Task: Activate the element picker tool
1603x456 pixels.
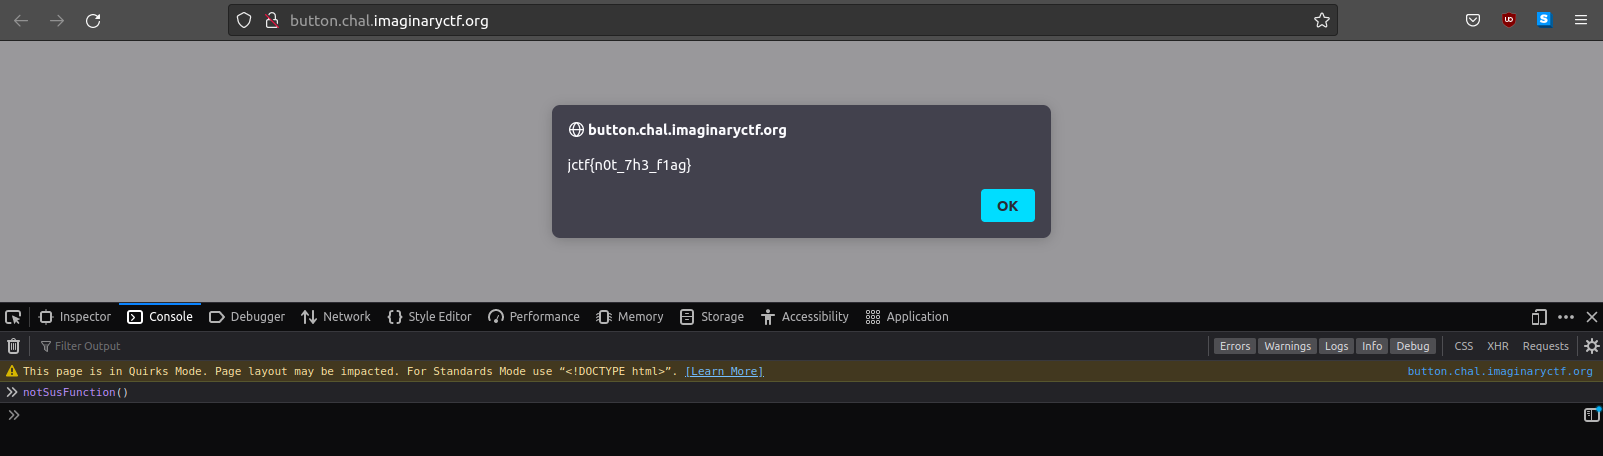Action: (x=13, y=317)
